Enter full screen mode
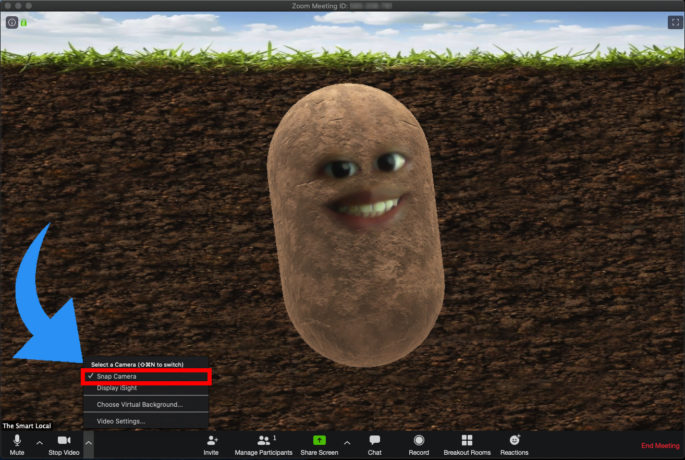The image size is (685, 460). coord(672,22)
